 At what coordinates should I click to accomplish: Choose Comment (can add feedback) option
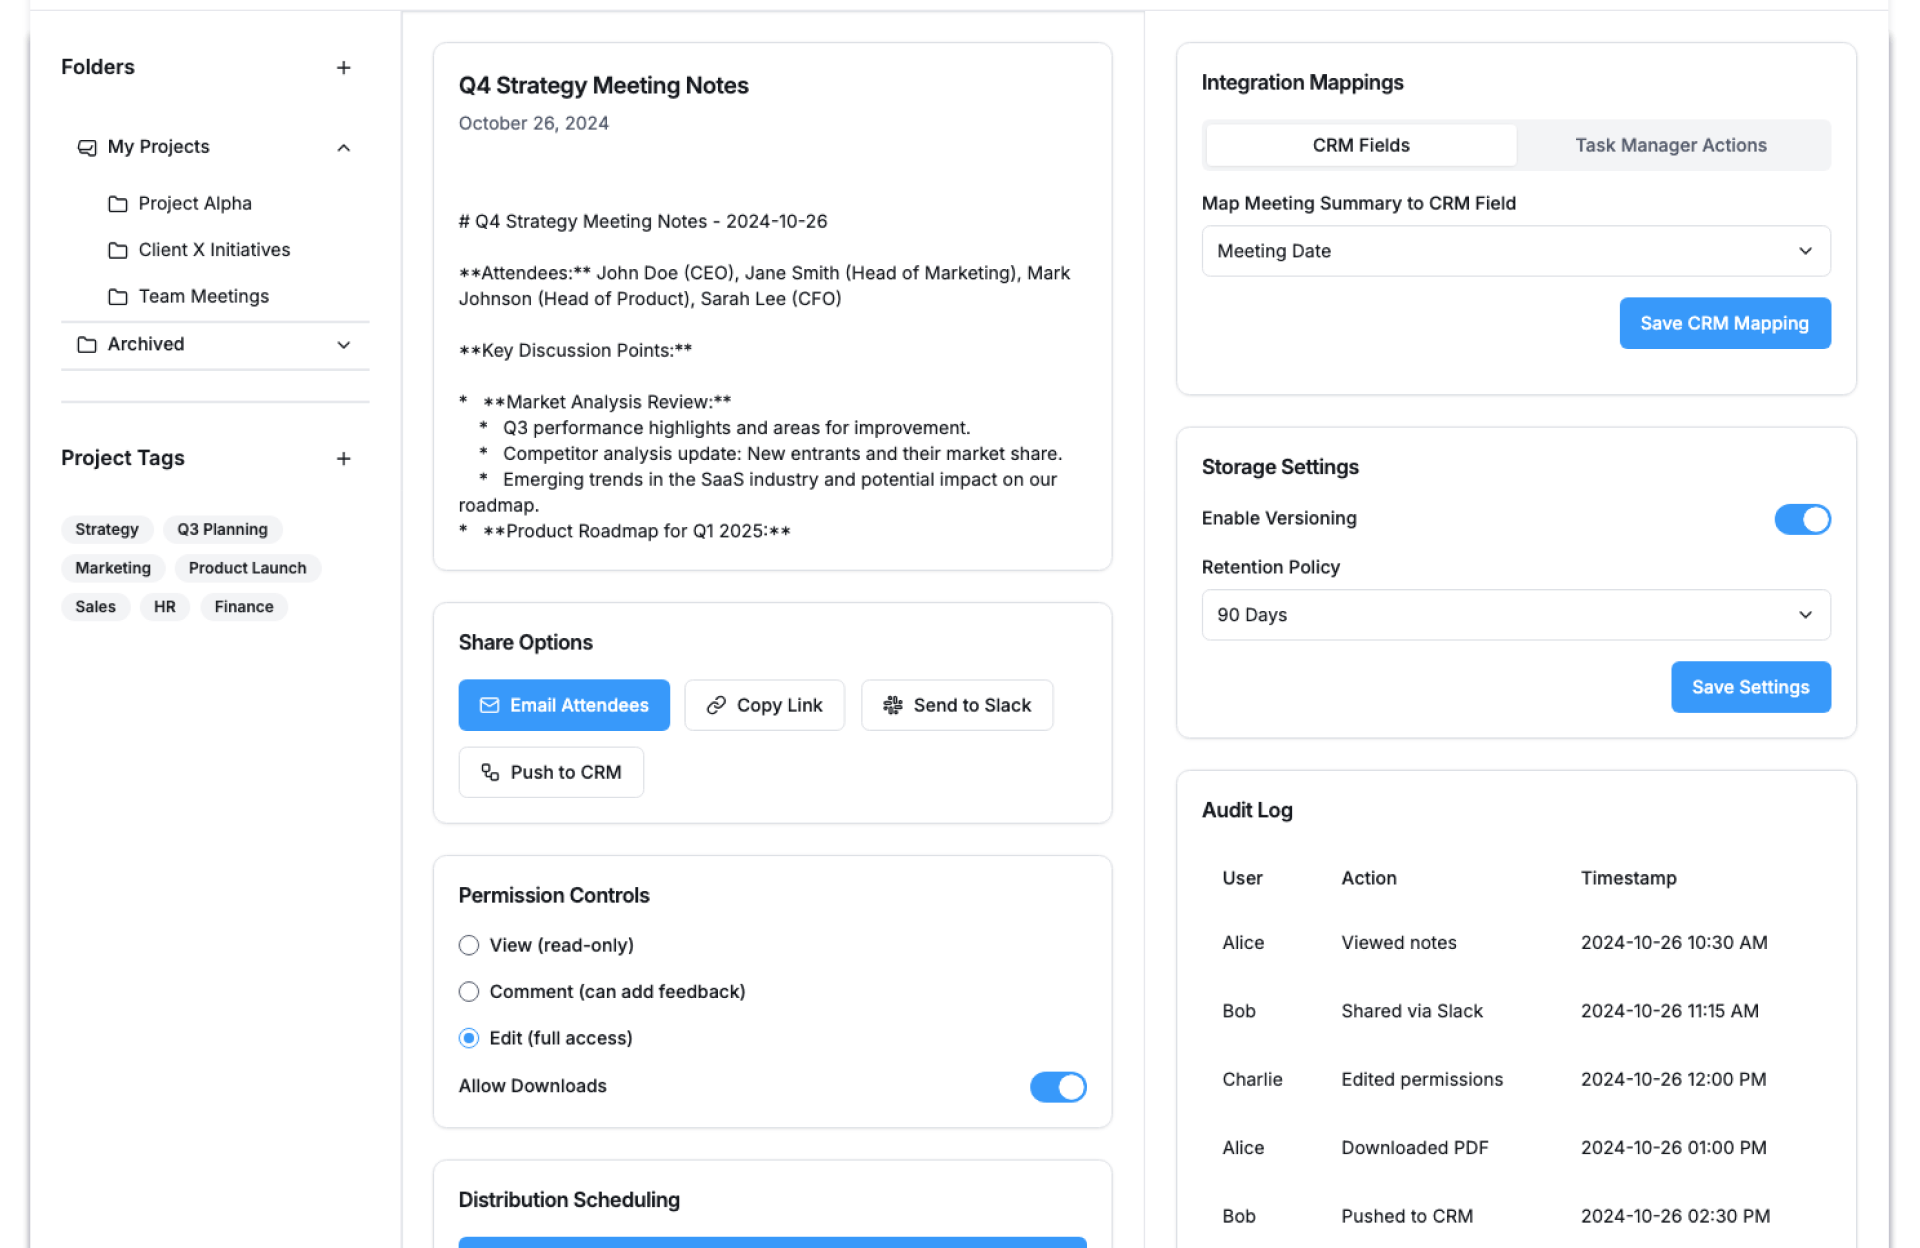pyautogui.click(x=469, y=992)
